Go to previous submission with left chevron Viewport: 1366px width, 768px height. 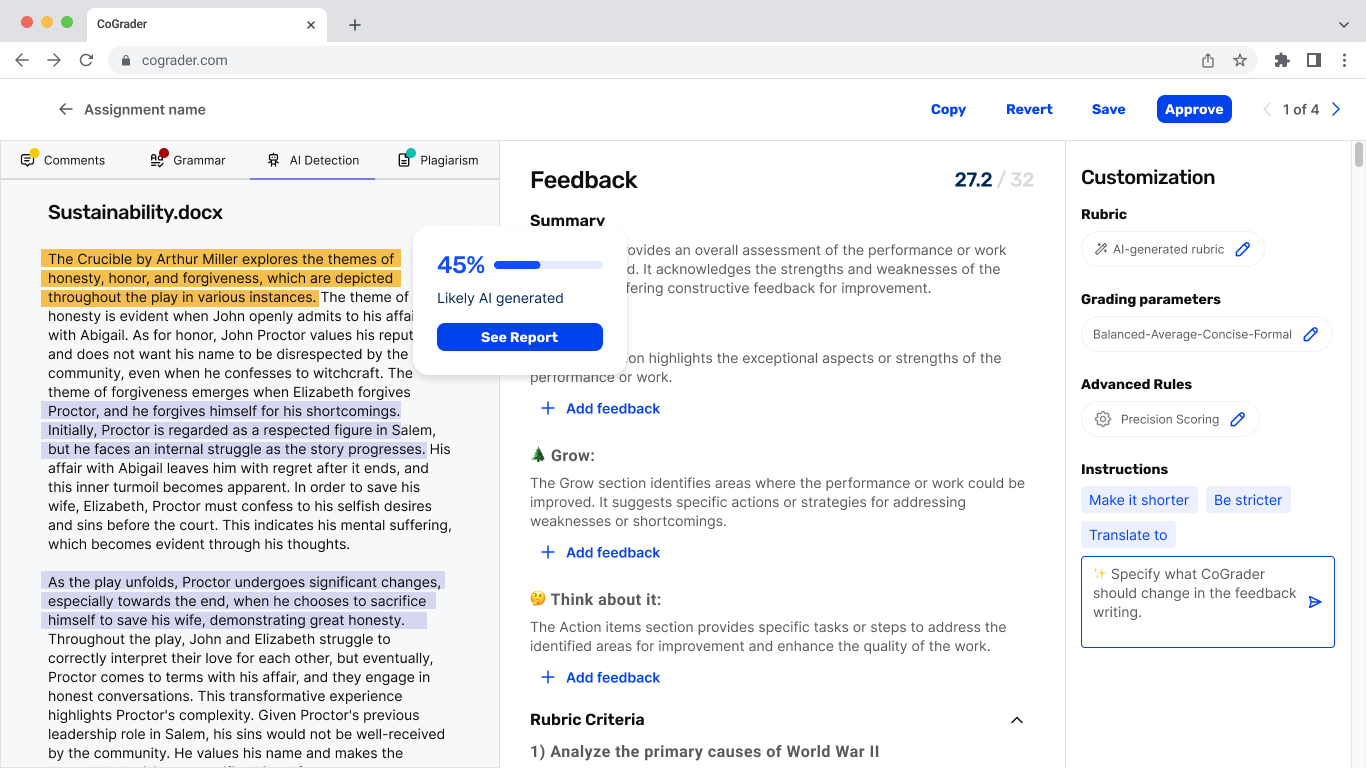(1267, 110)
